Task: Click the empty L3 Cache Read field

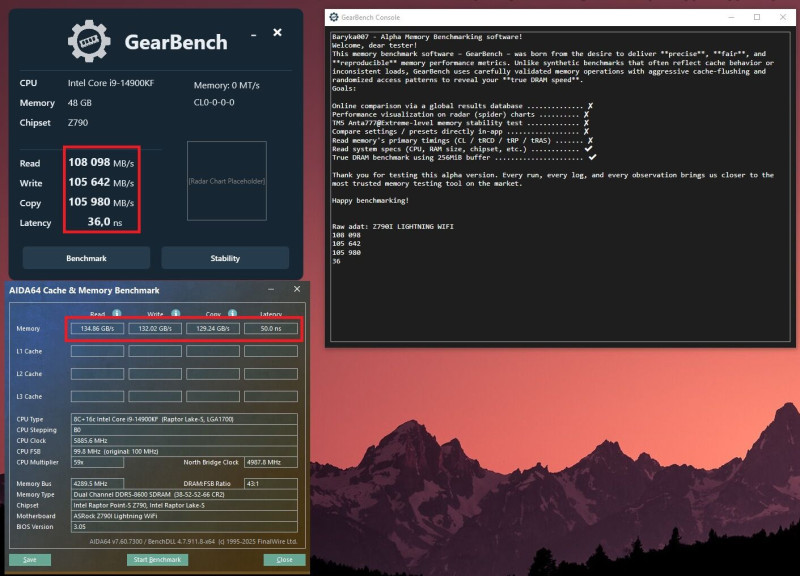Action: [97, 396]
